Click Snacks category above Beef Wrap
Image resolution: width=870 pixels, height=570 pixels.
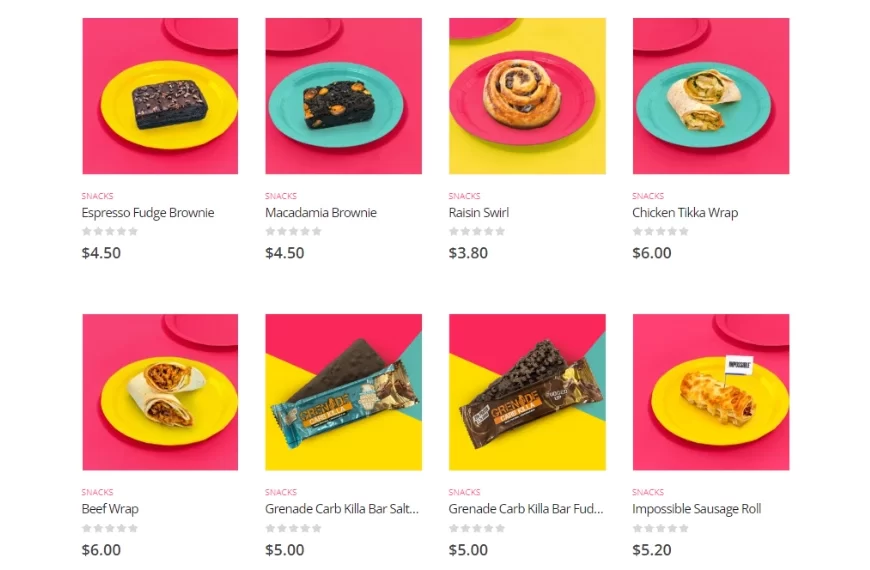pyautogui.click(x=97, y=492)
